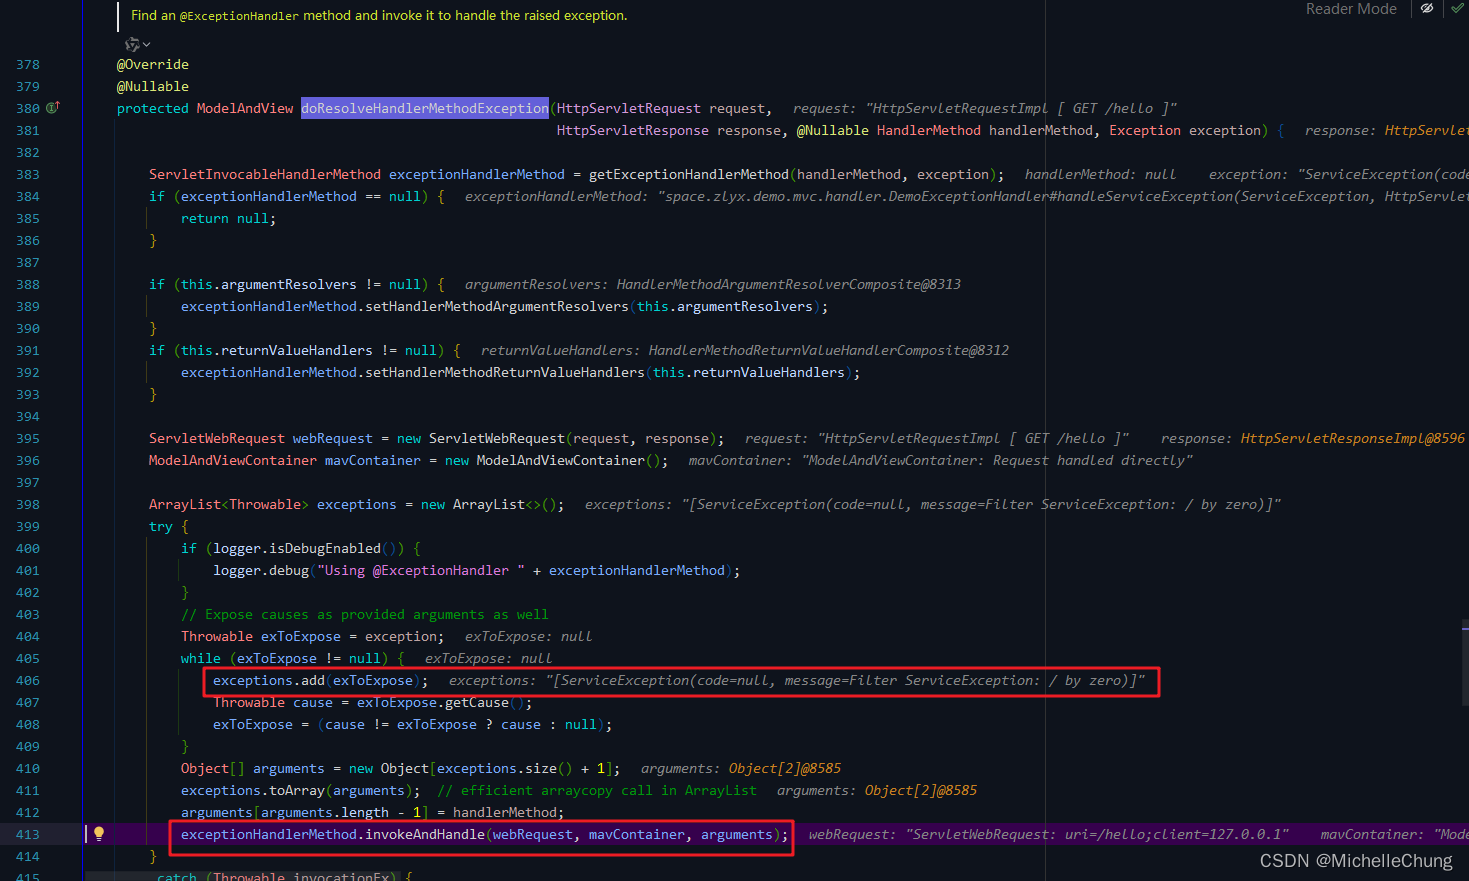Click the doc-comment render icon above @Override

pos(132,44)
